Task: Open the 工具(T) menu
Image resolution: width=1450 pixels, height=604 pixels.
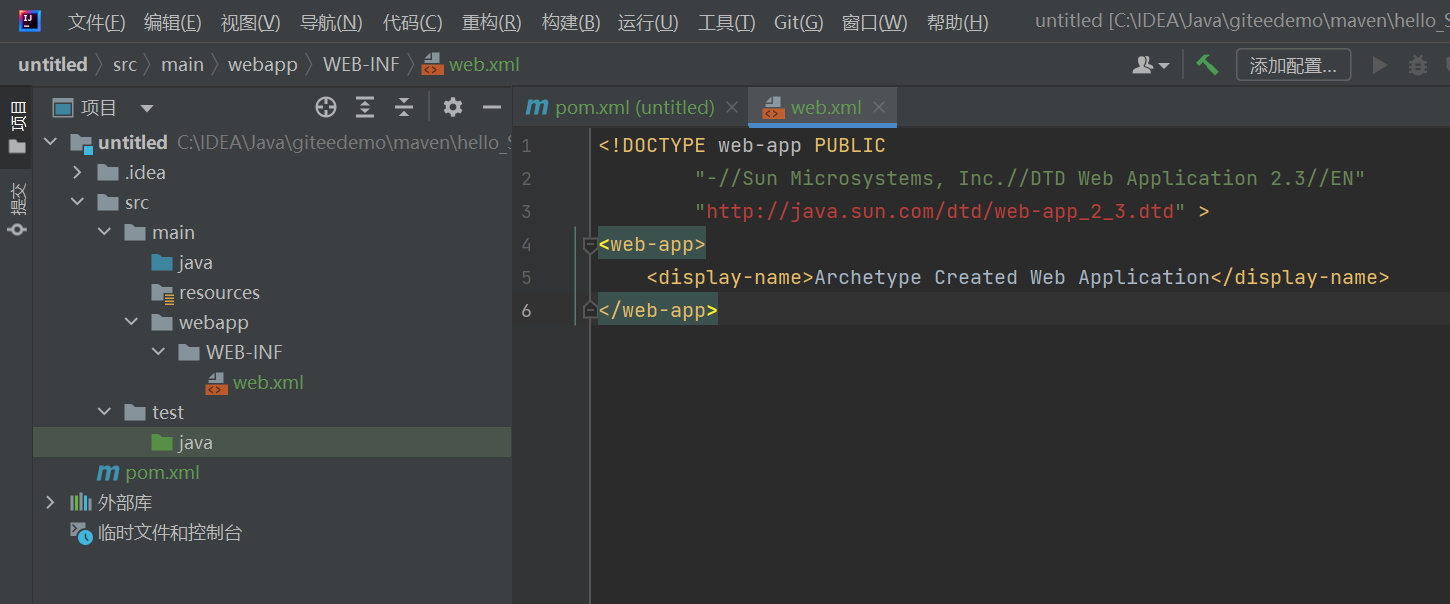Action: (x=726, y=22)
